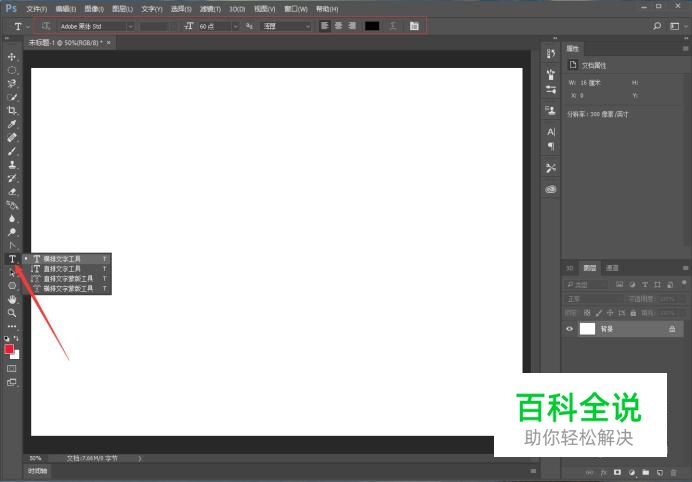This screenshot has height=482, width=692.
Task: Select the Crop tool
Action: point(12,110)
